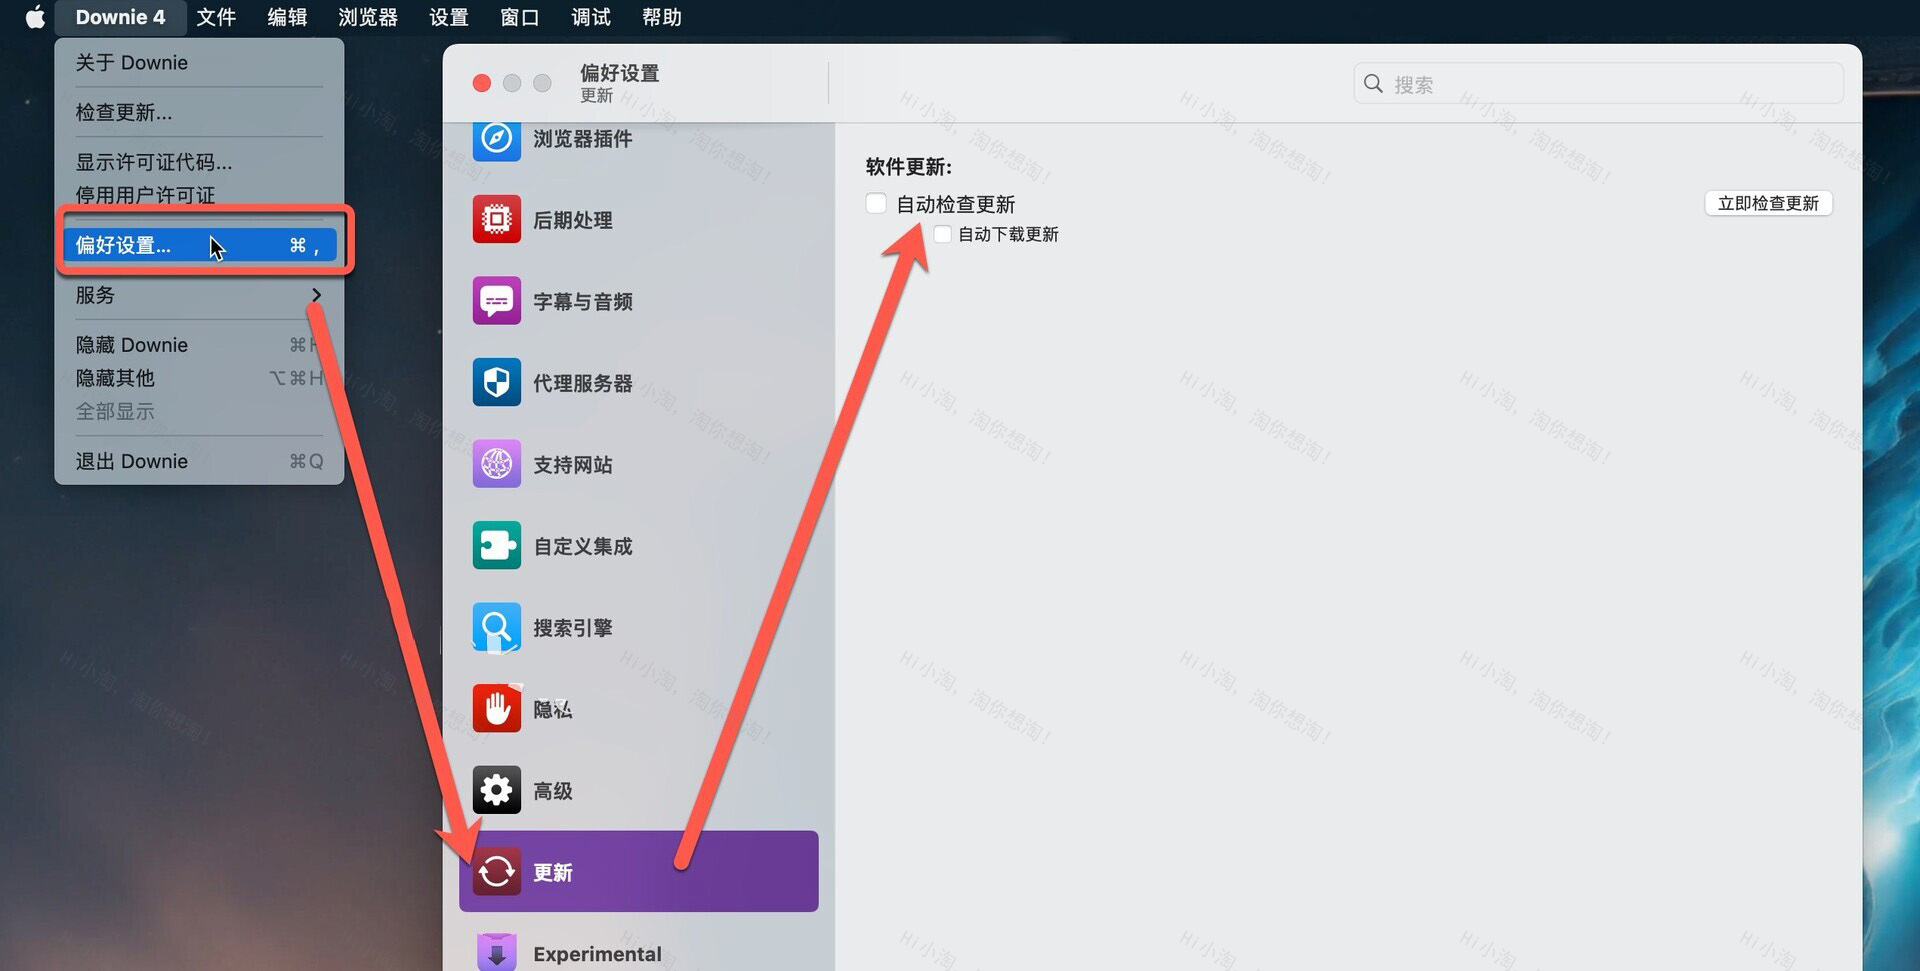1920x971 pixels.
Task: Open the 文件 menu
Action: pos(216,17)
